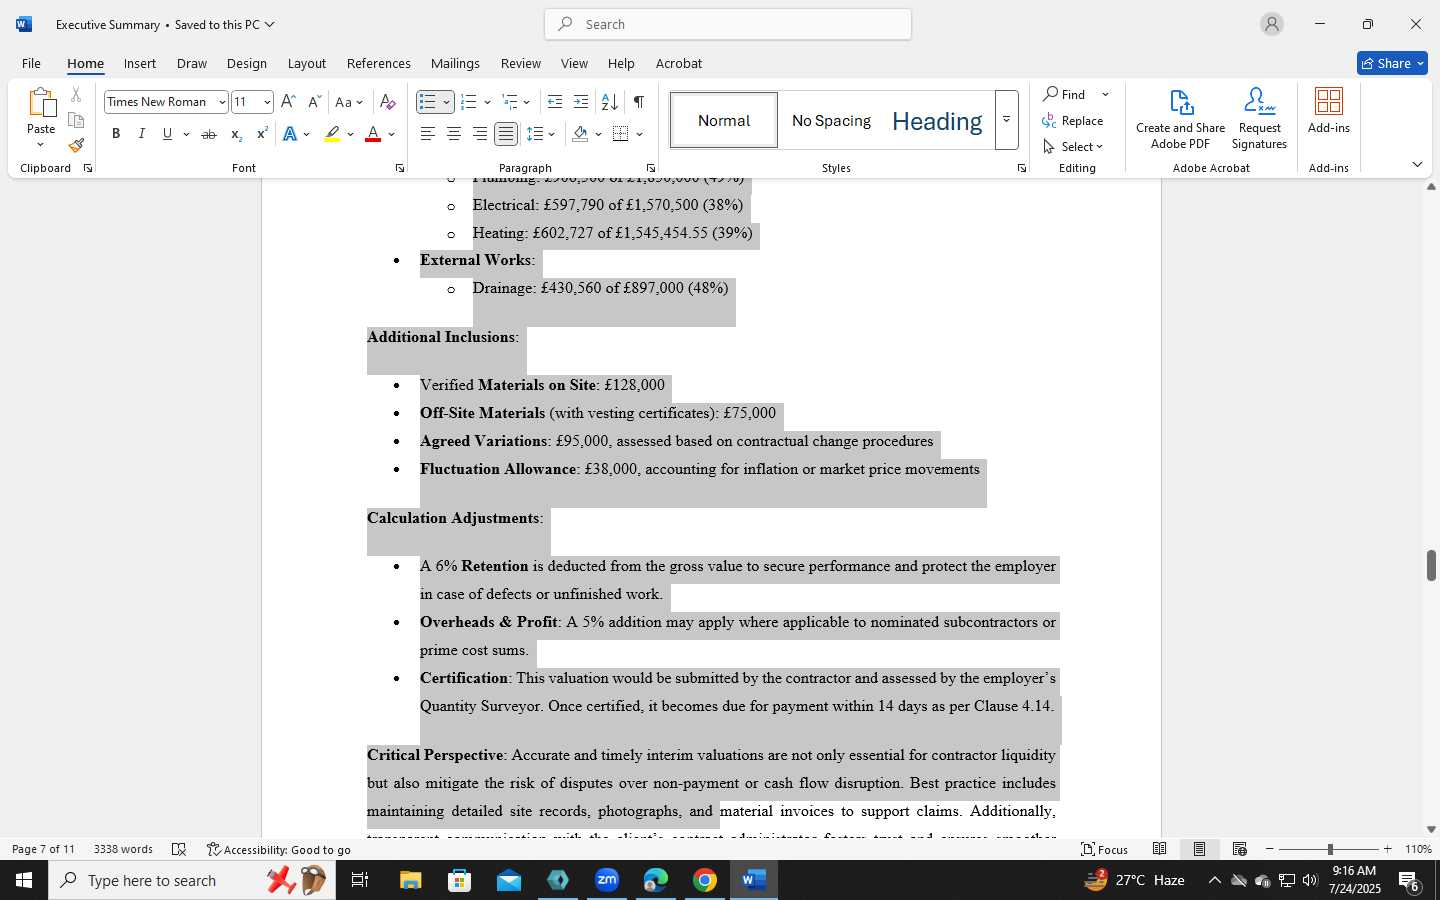
Task: Open the account profile icon
Action: (x=1272, y=24)
